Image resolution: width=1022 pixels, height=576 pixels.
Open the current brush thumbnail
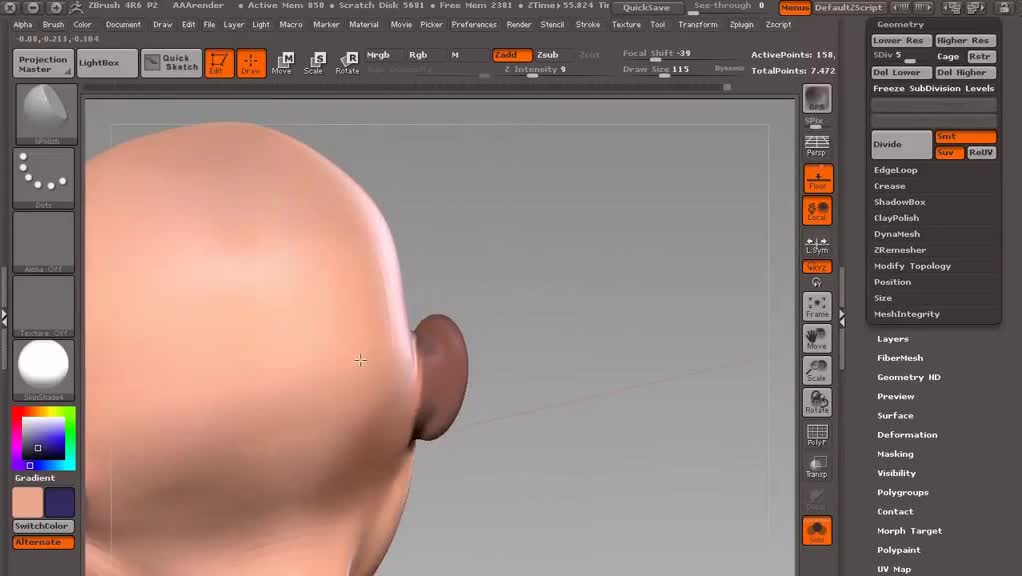(46, 115)
